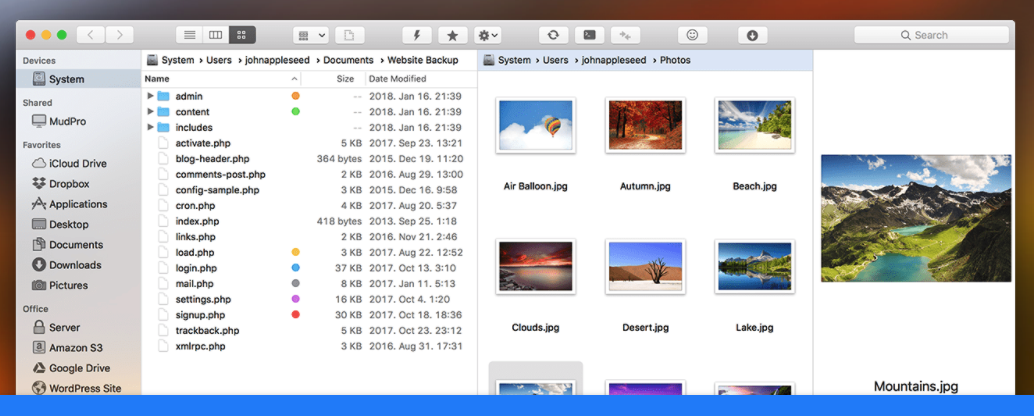Click the quick action lightning bolt icon
The width and height of the screenshot is (1034, 416).
tap(416, 35)
